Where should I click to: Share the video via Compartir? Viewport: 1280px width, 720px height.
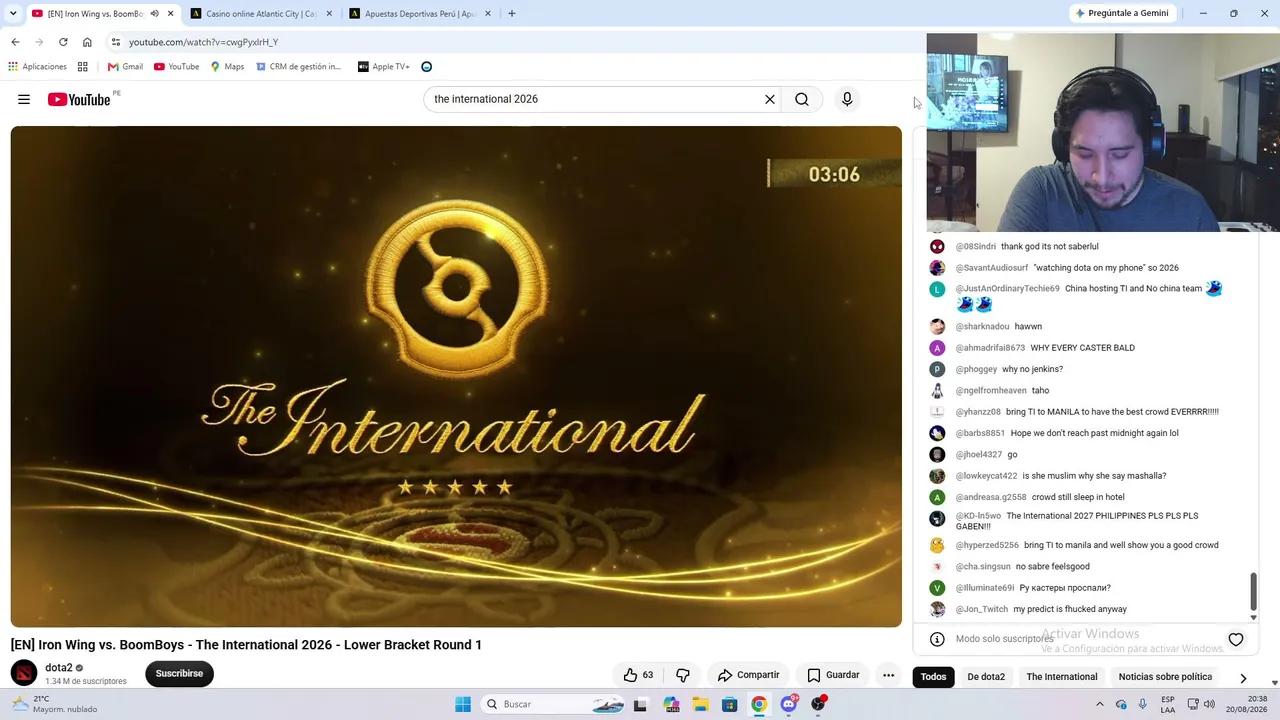coord(748,675)
